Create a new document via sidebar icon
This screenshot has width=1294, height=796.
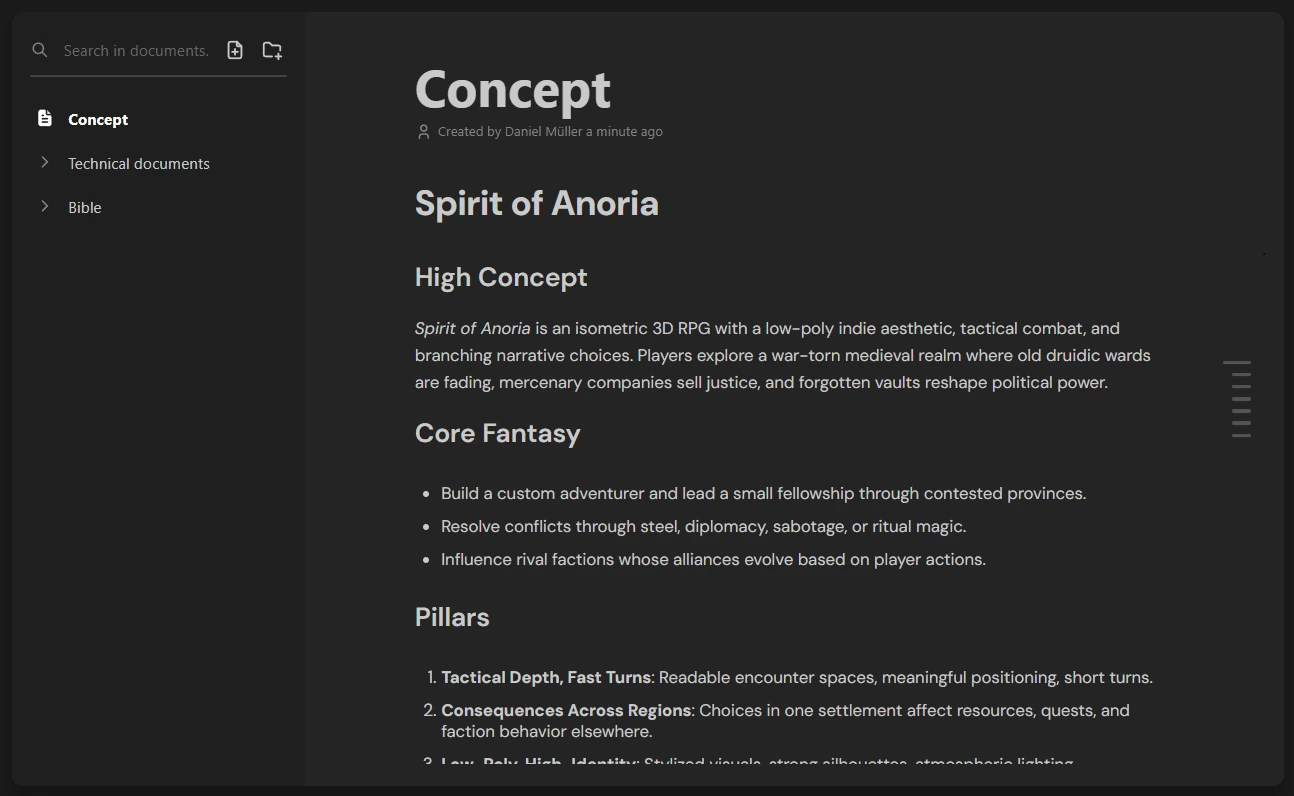pos(235,50)
